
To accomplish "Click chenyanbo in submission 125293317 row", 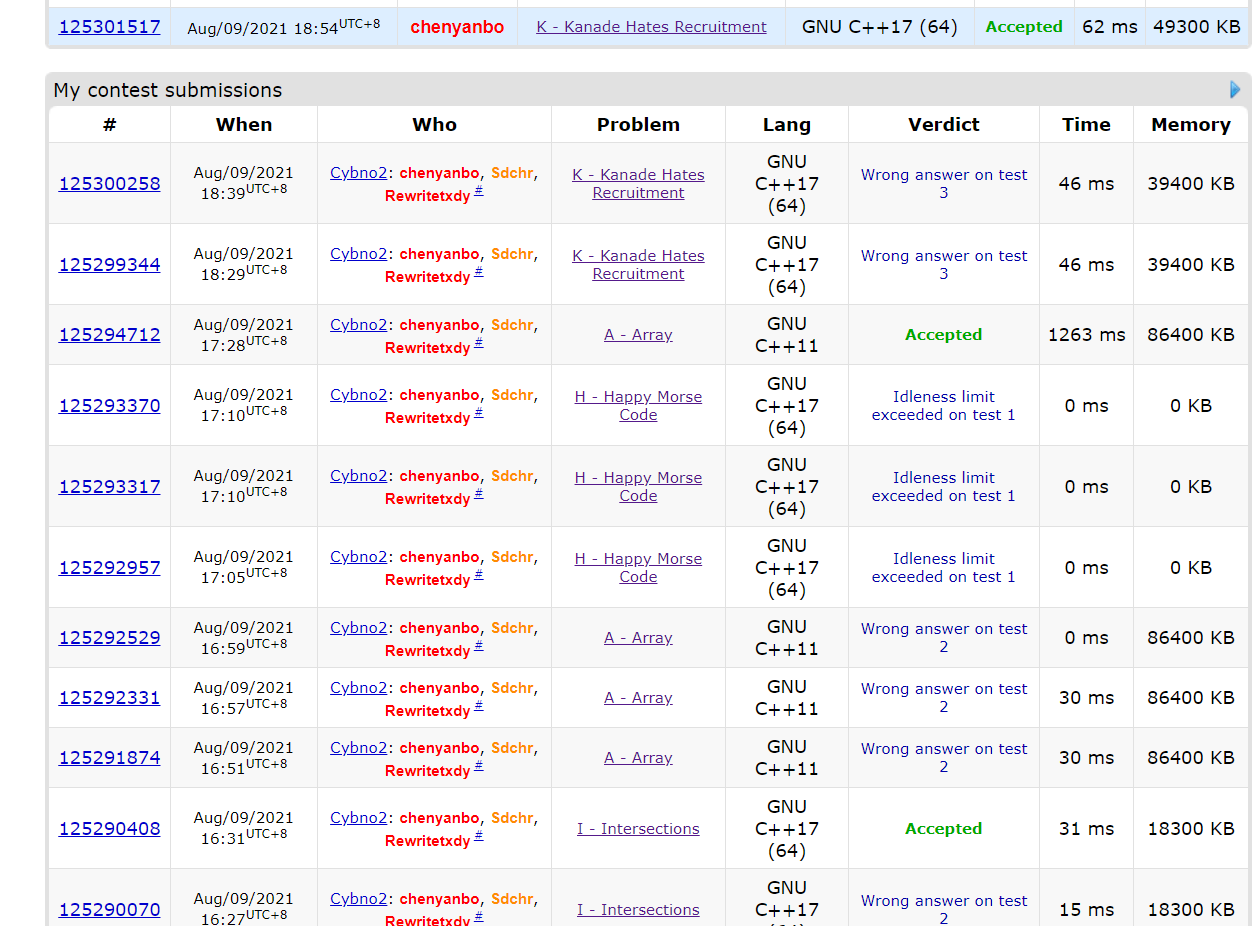I will (439, 476).
